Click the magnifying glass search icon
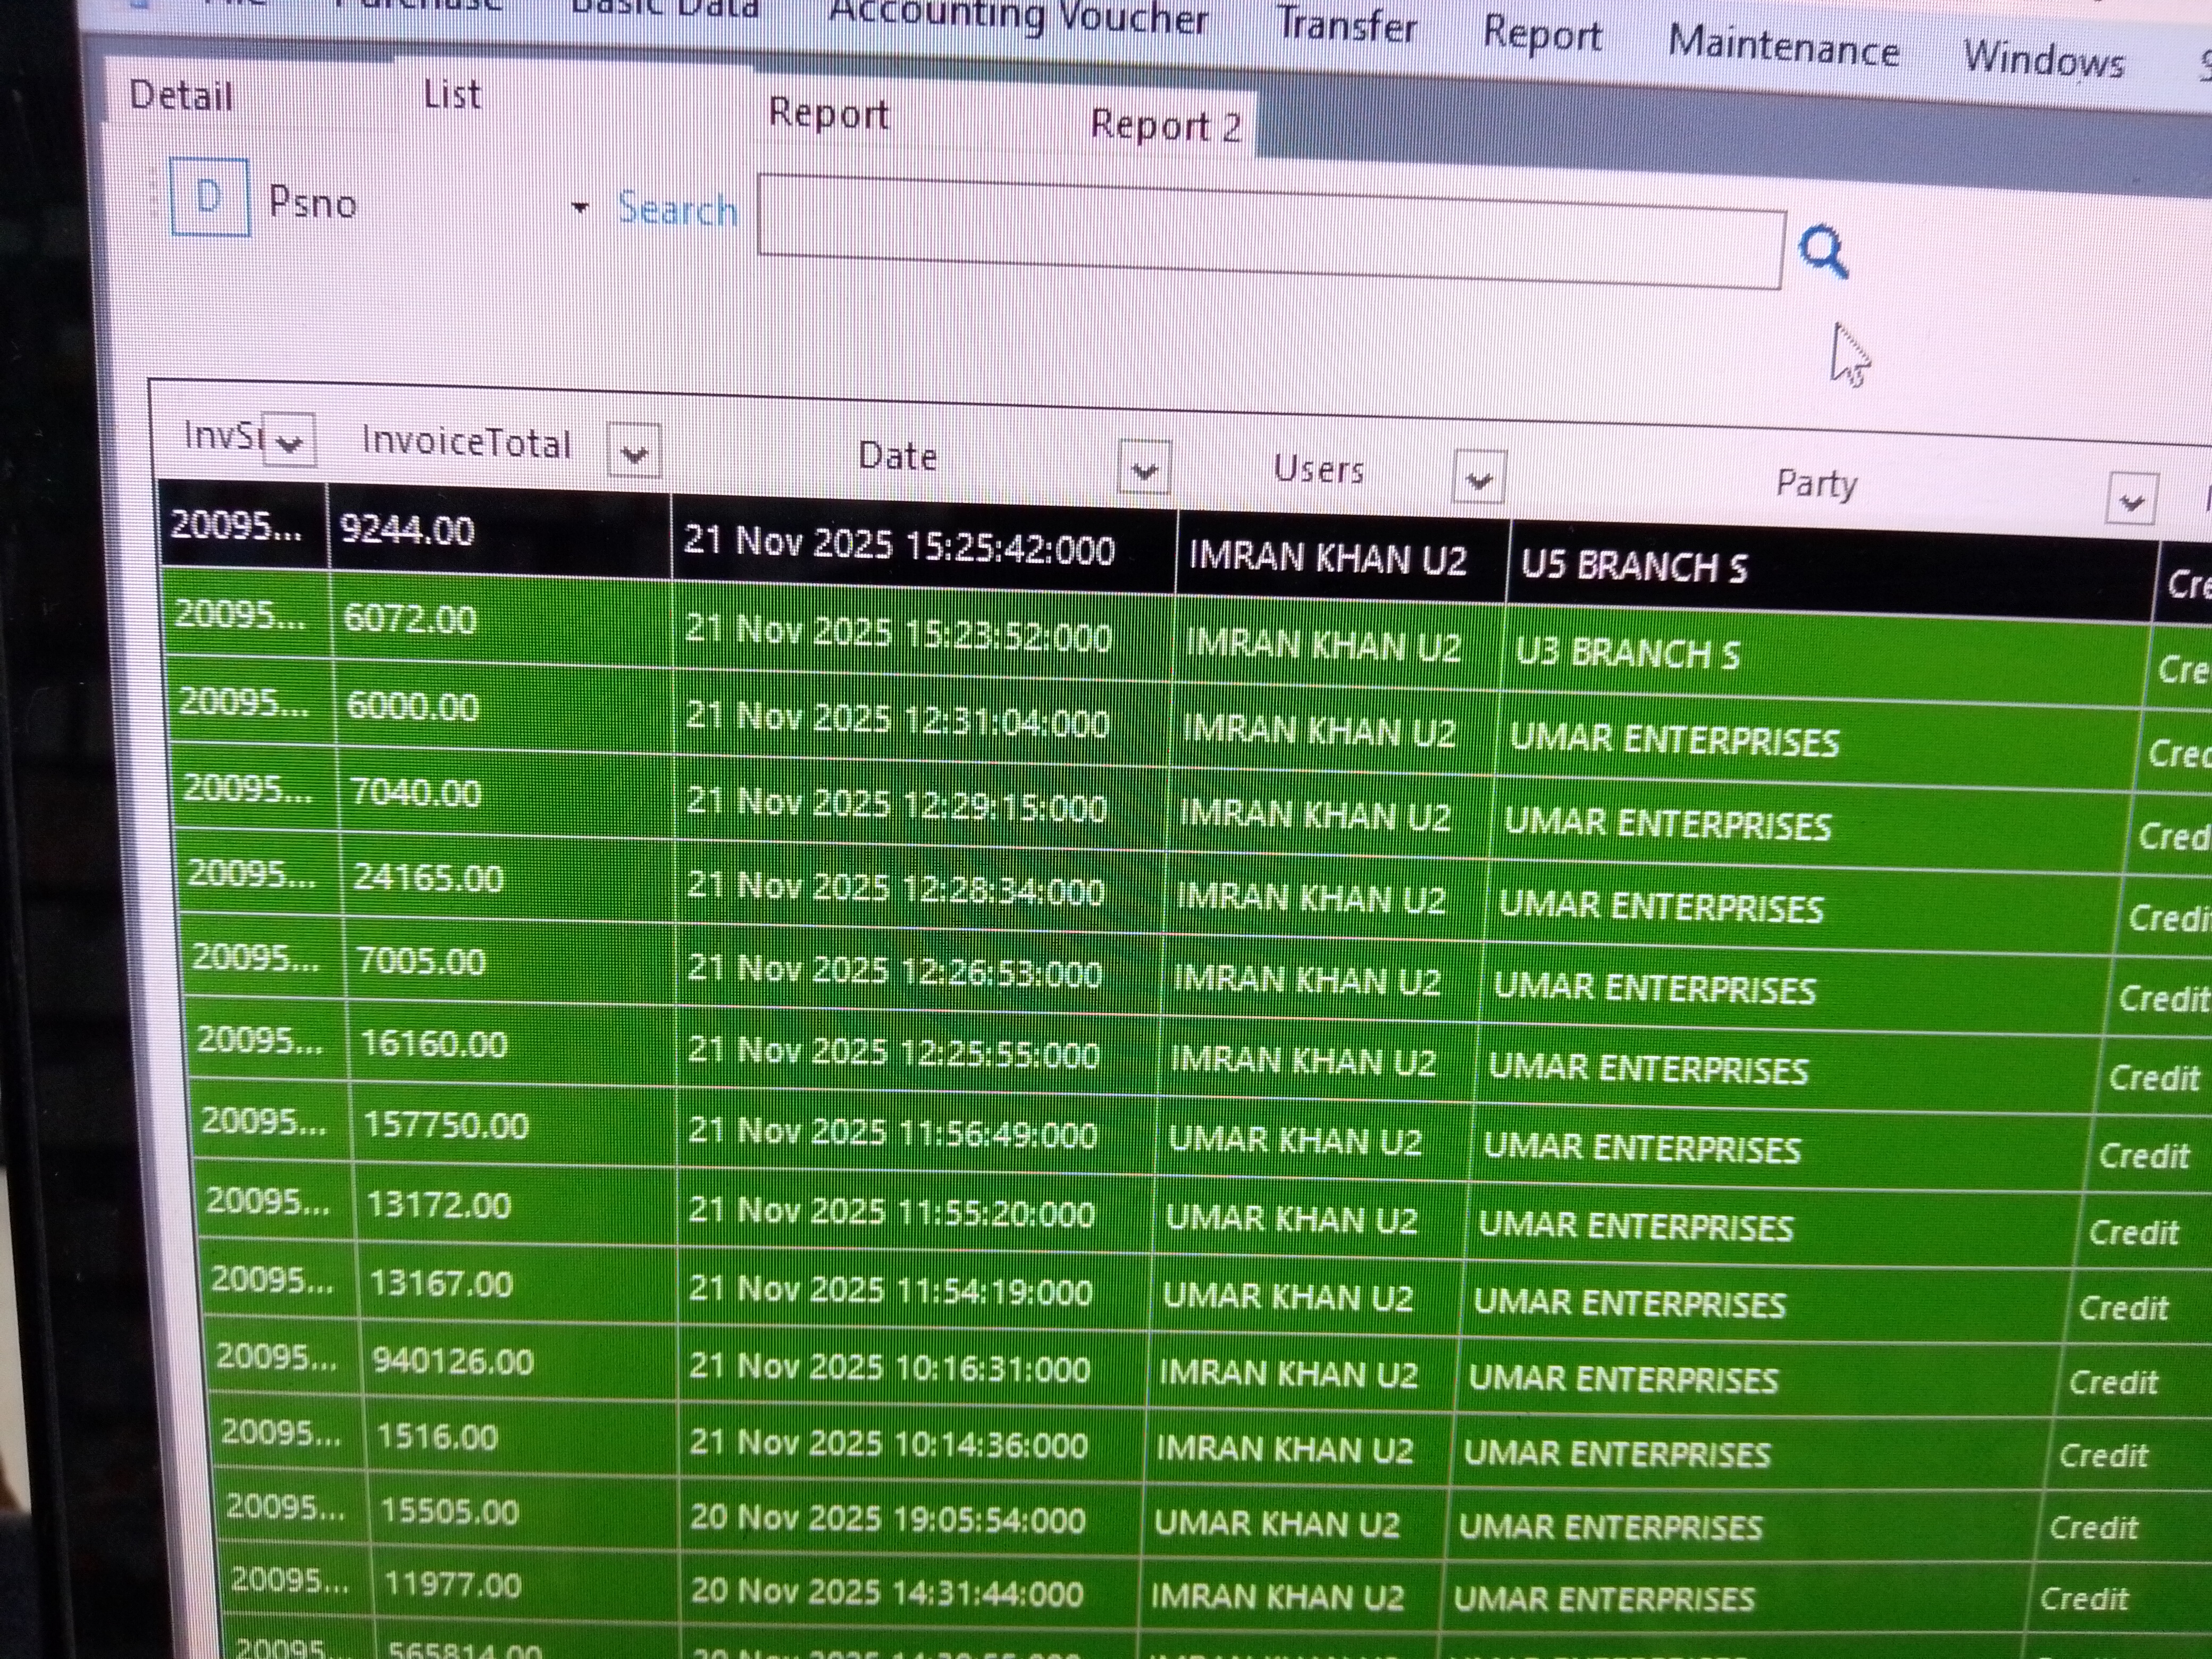Screen dimensions: 2212x1659 click(1822, 252)
